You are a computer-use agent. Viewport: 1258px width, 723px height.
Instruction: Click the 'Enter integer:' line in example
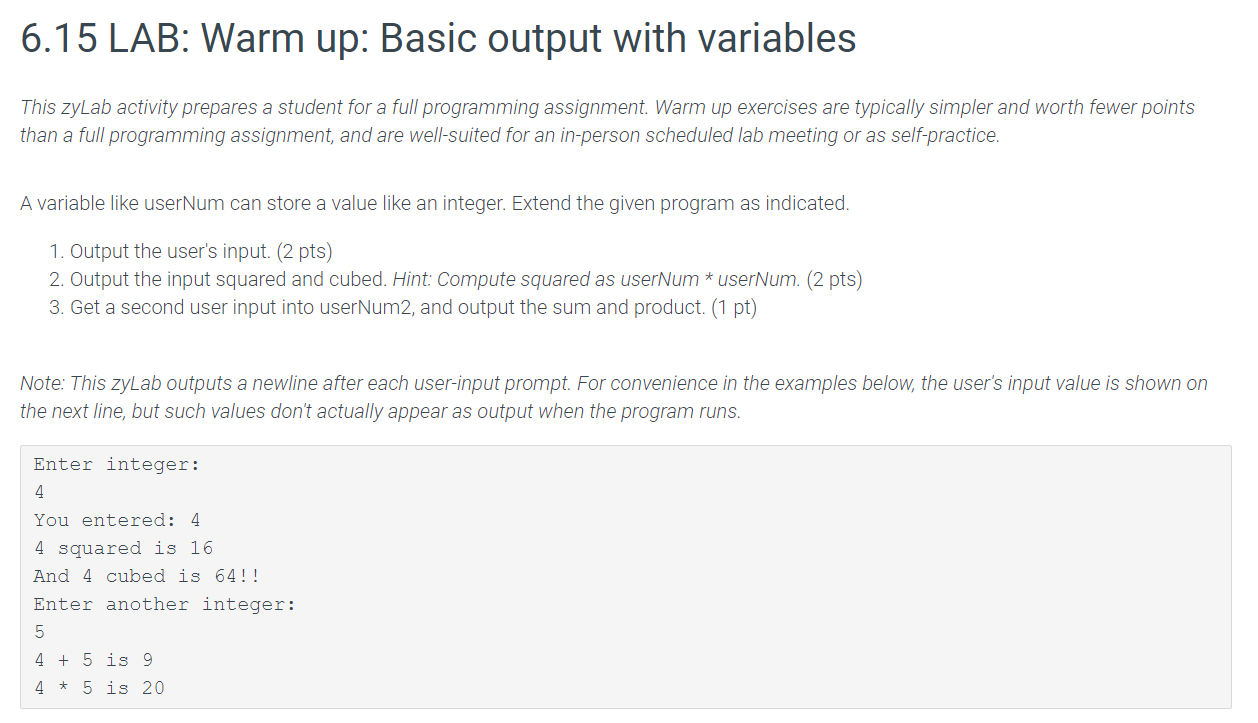click(117, 464)
